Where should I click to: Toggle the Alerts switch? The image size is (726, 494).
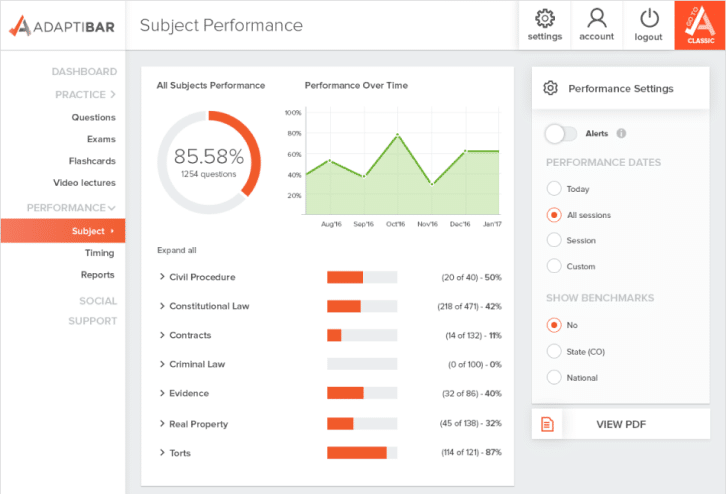561,134
